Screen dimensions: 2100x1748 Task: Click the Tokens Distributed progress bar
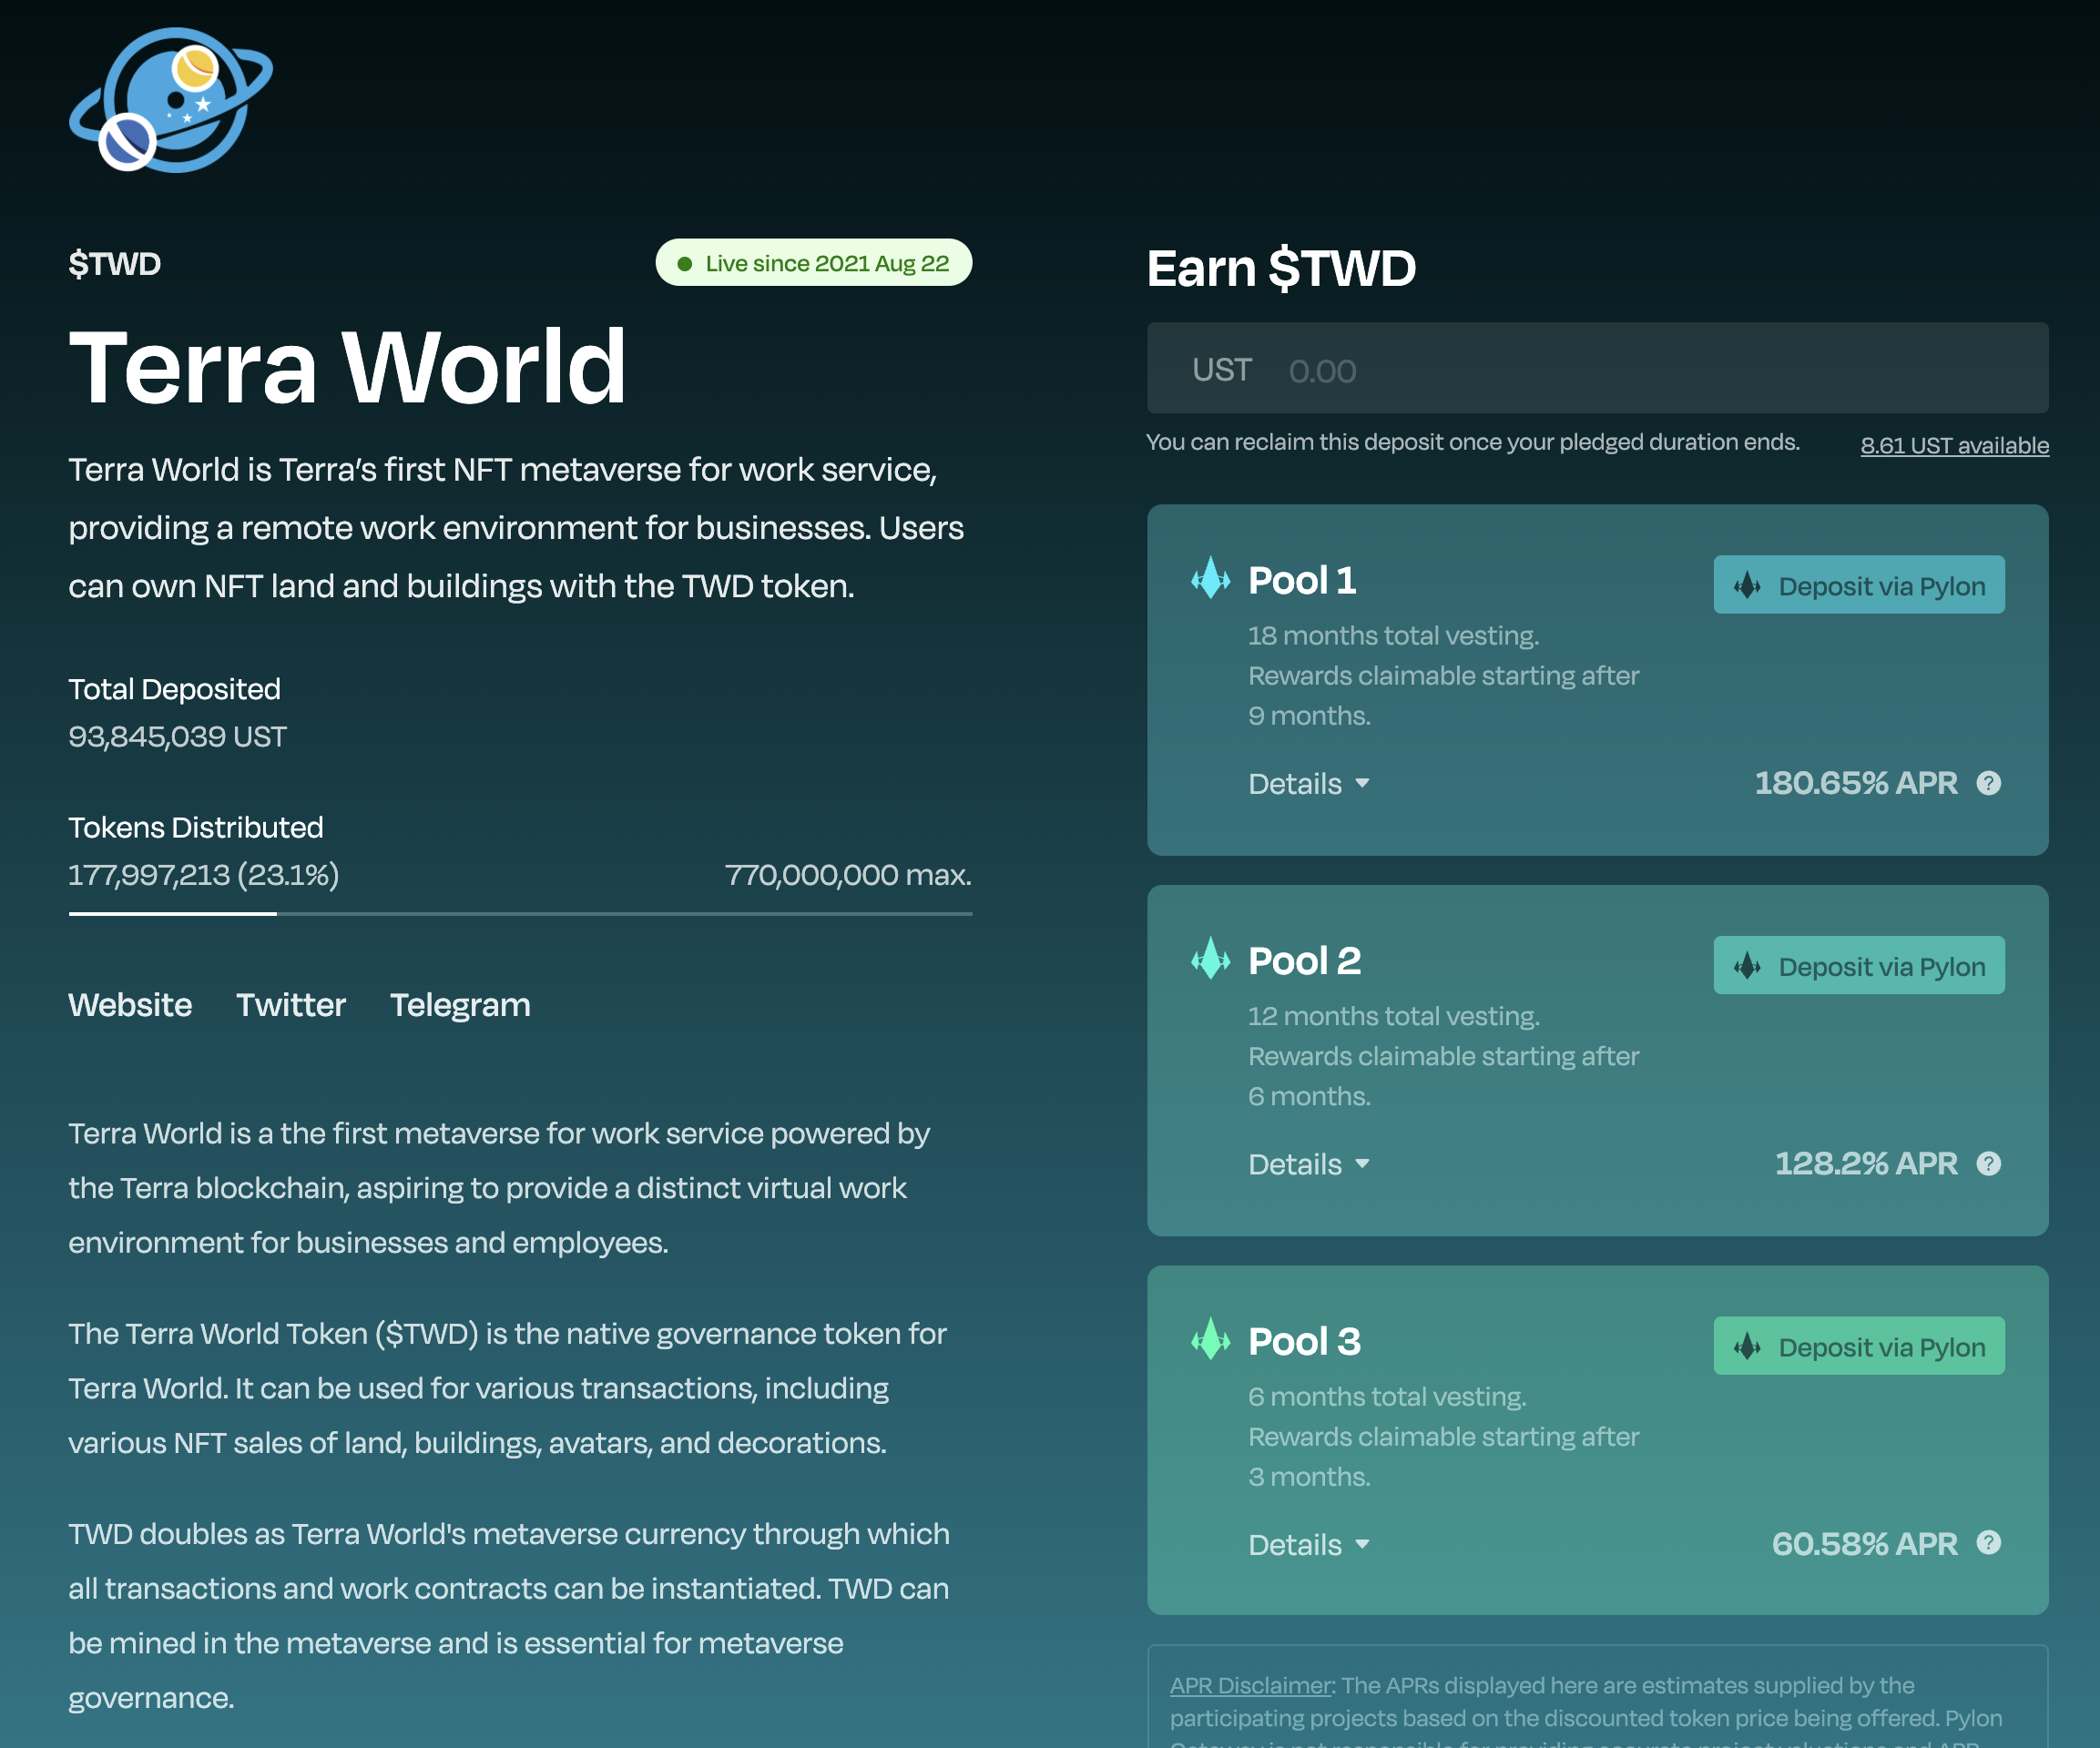point(520,913)
